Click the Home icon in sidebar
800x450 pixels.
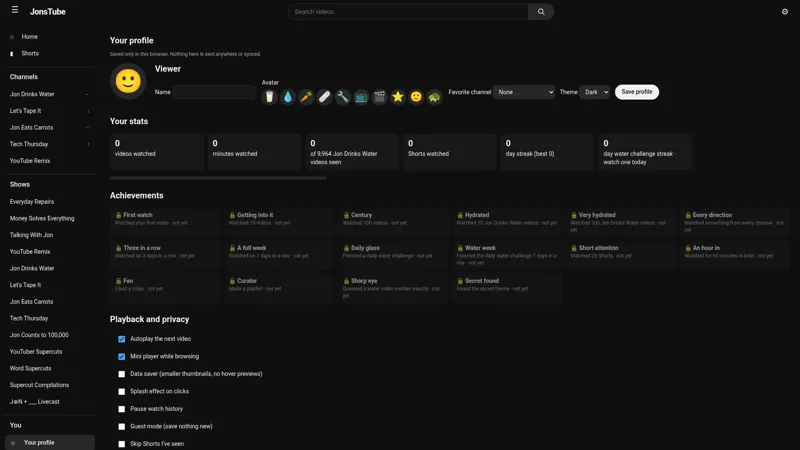coord(12,37)
